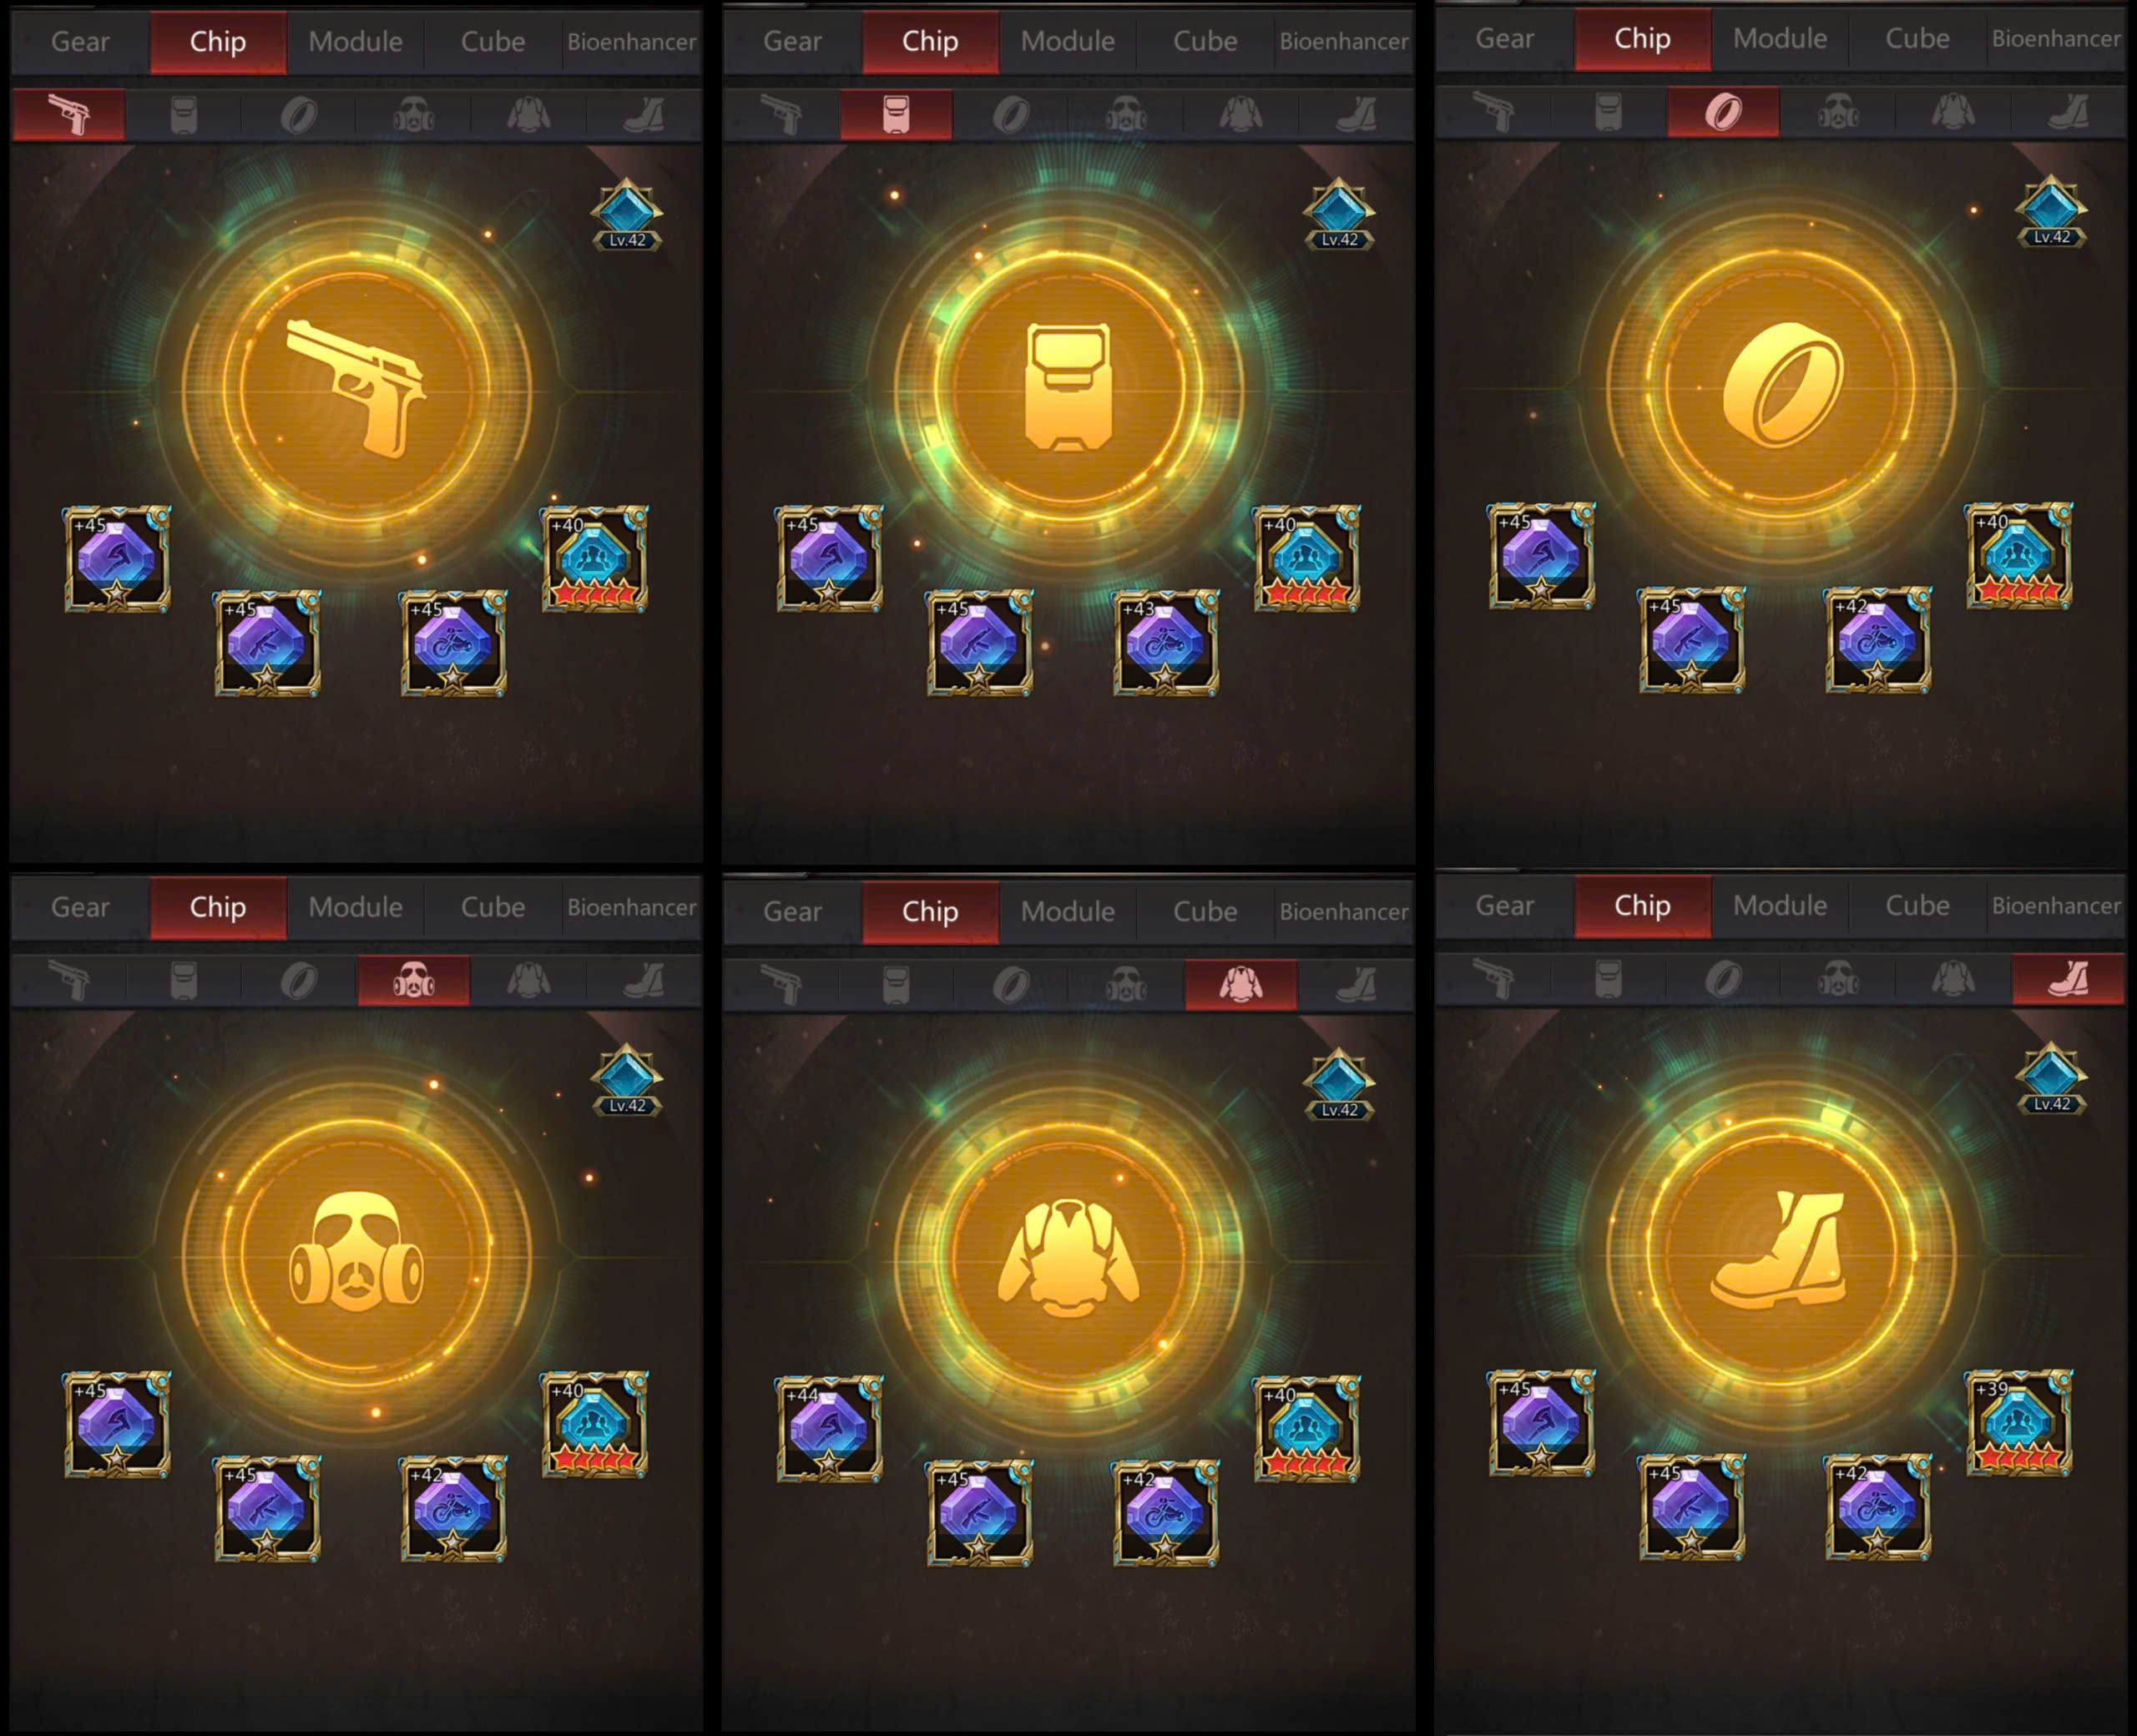Click the Lv.42 diamond badge in gas mask panel
The image size is (2137, 1736).
(x=627, y=1080)
